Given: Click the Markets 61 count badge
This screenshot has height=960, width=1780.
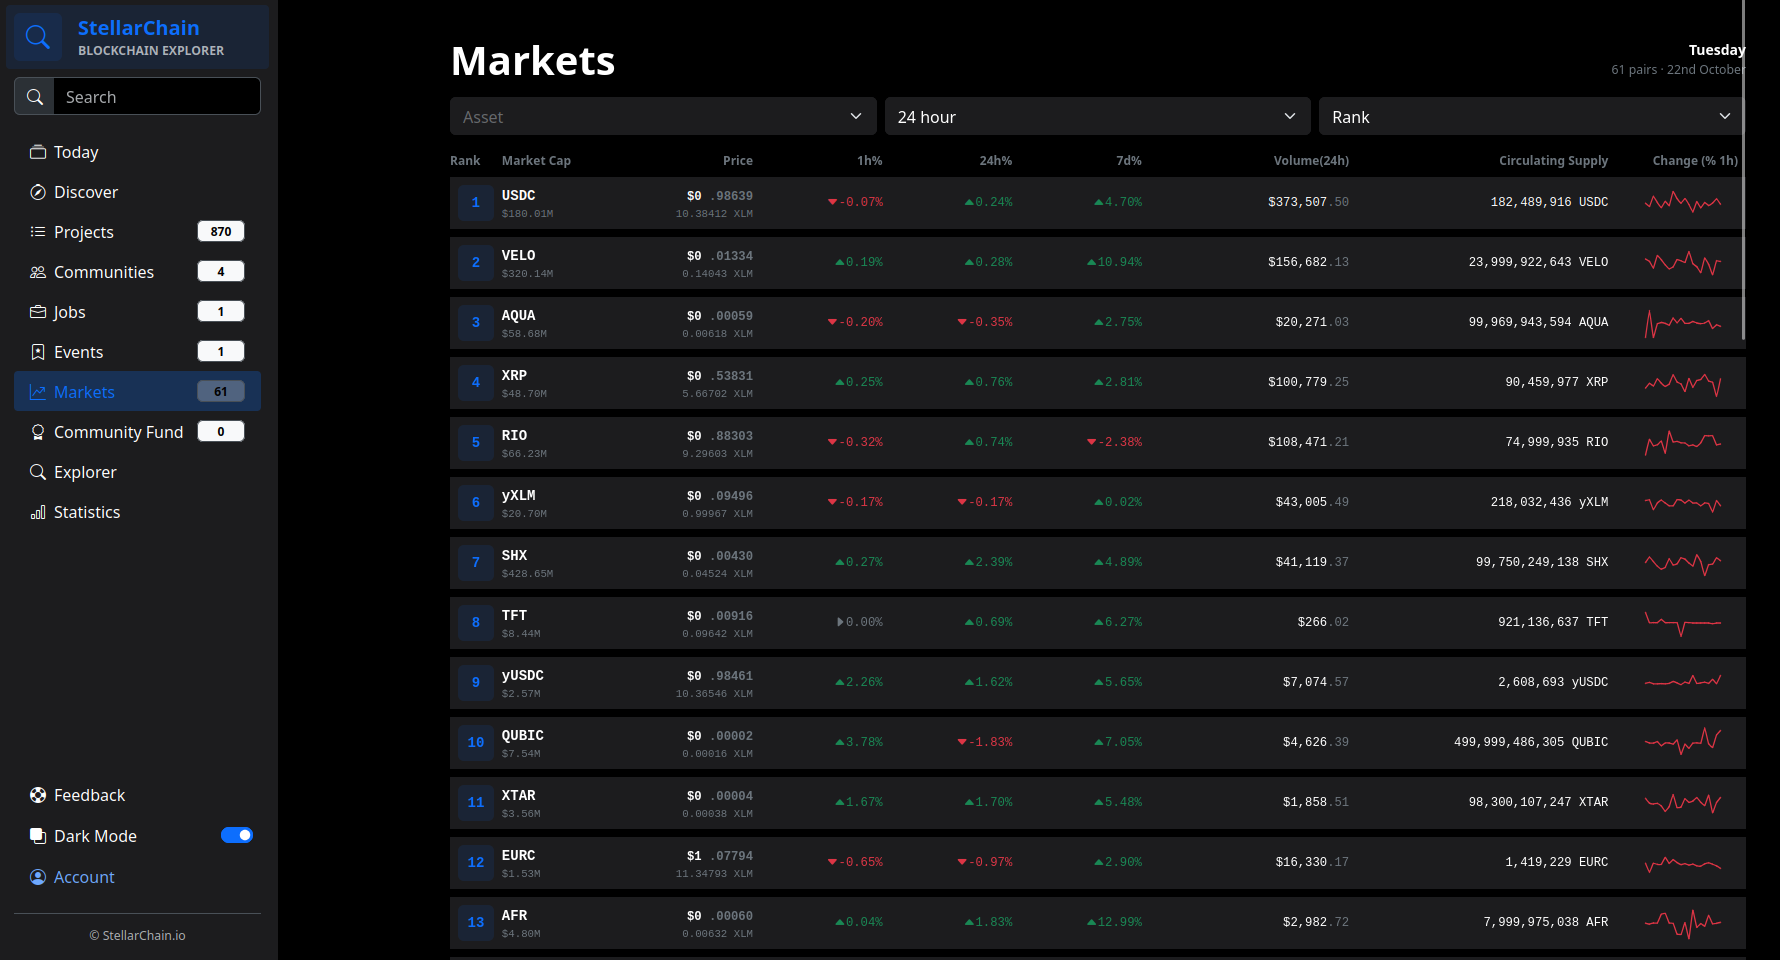Looking at the screenshot, I should (221, 391).
